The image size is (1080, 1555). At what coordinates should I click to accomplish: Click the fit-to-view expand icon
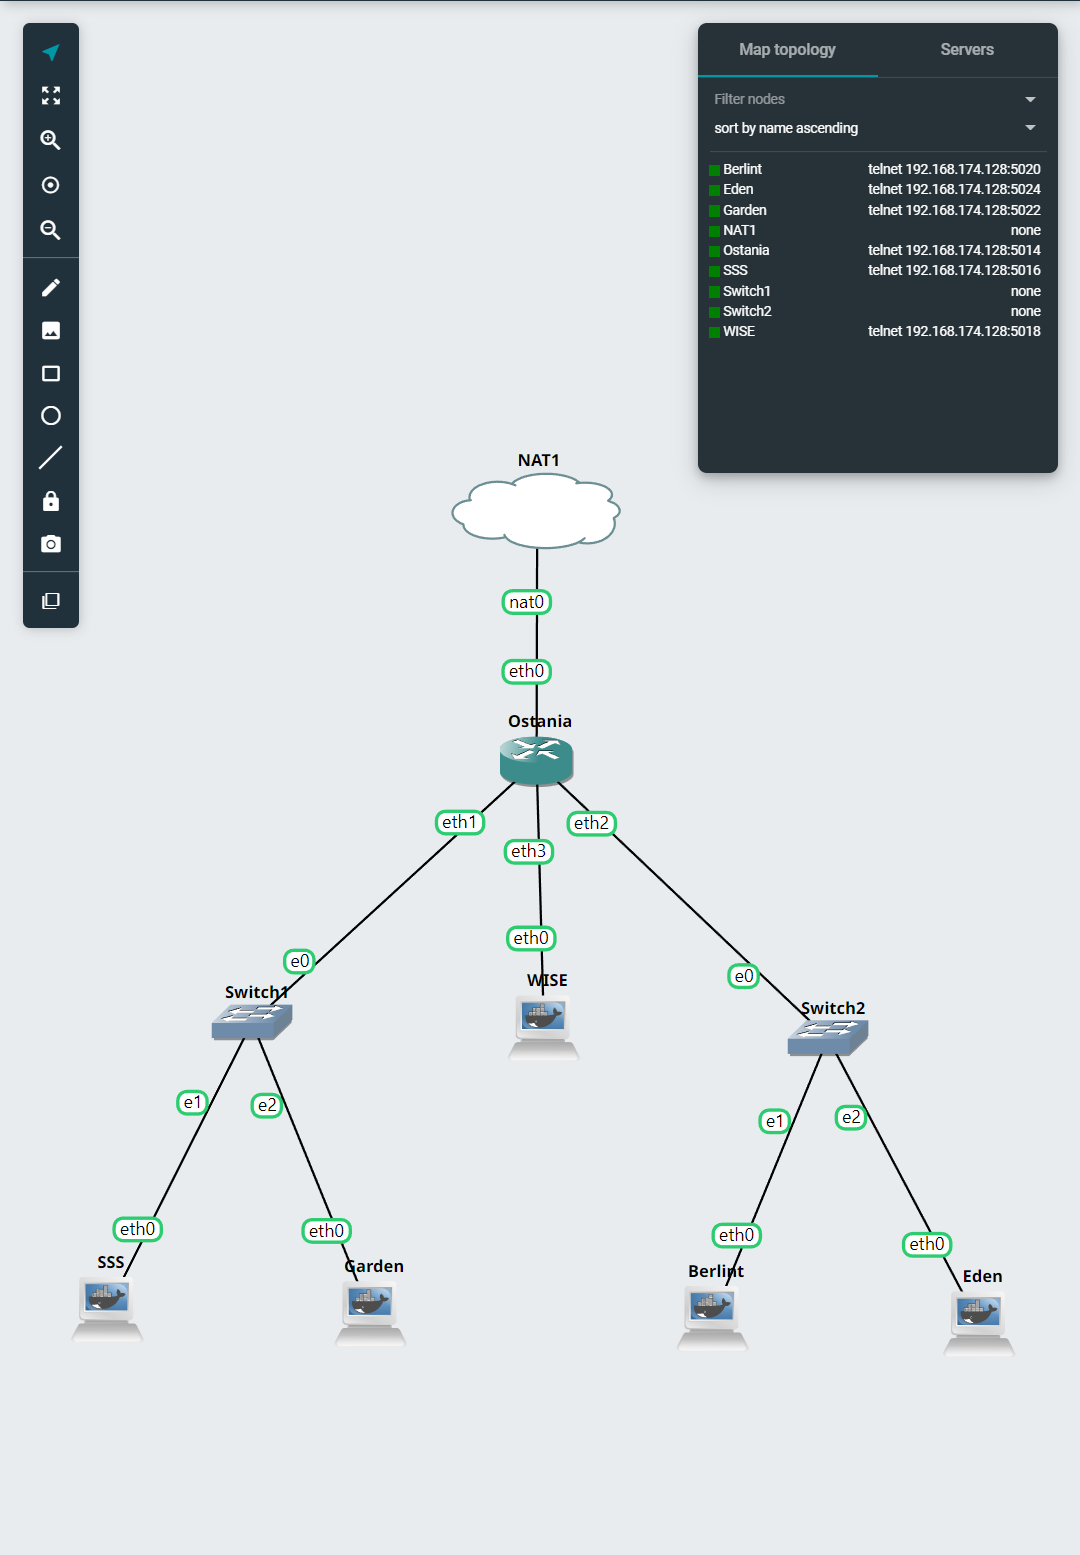[x=51, y=97]
